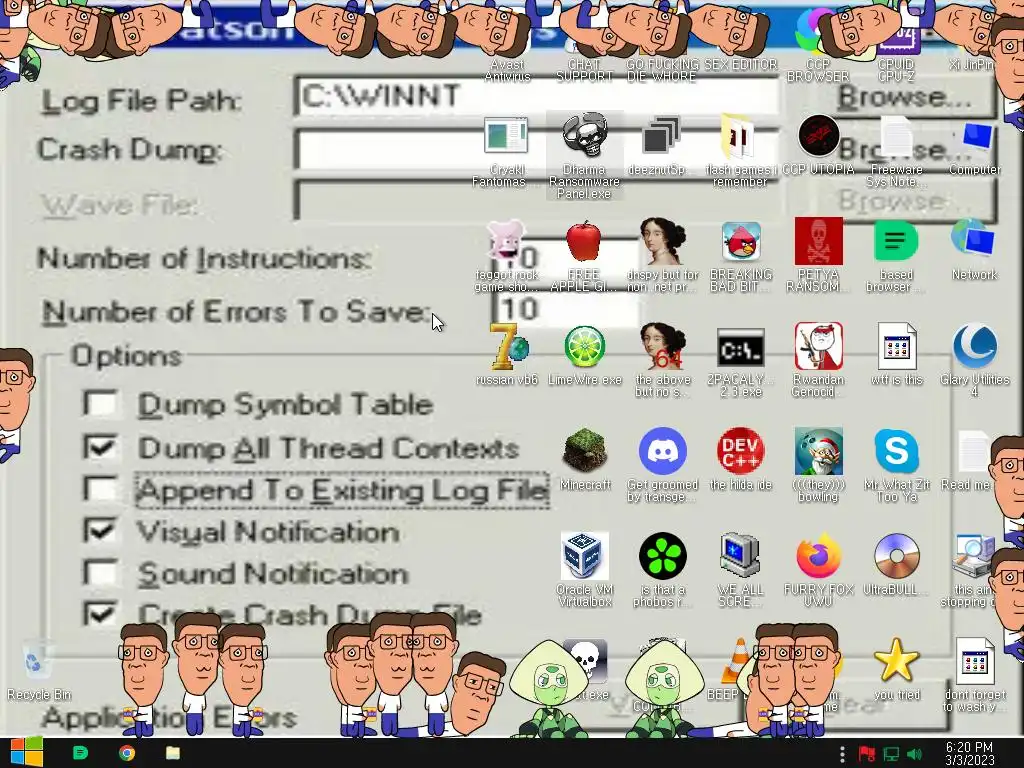Open the Freeware Sys Note document icon
The height and width of the screenshot is (768, 1024).
click(x=896, y=136)
